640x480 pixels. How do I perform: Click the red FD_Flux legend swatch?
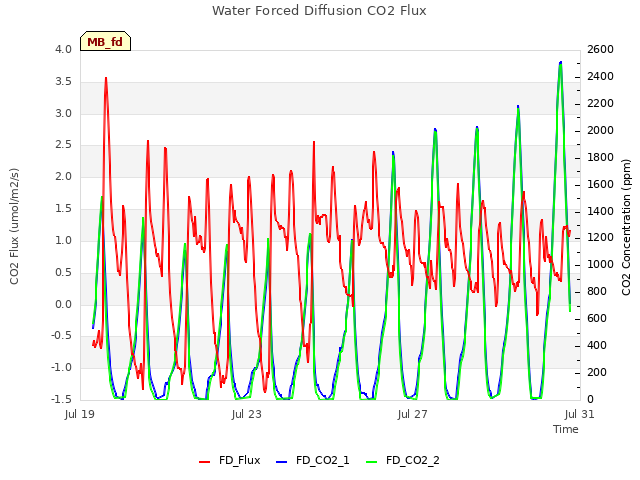coord(204,462)
